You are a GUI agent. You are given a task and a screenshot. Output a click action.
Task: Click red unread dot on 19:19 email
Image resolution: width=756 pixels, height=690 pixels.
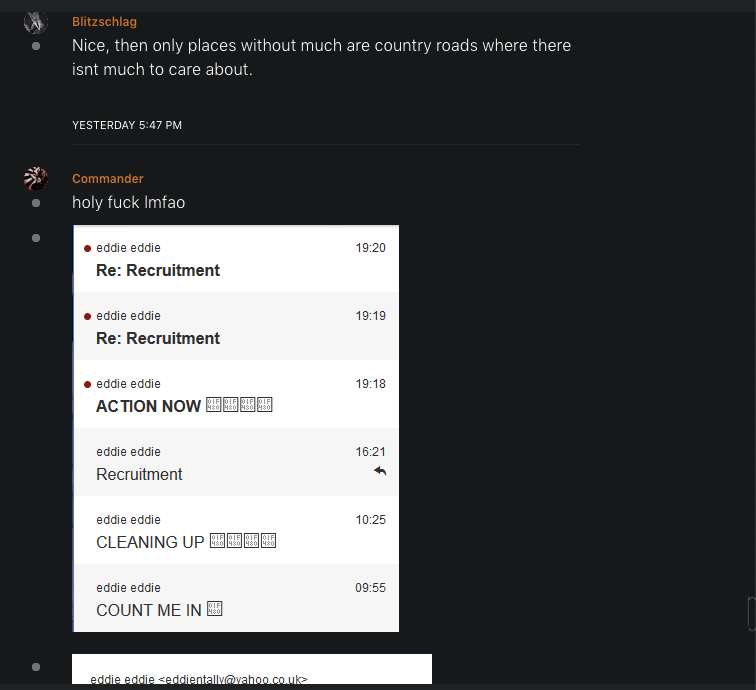point(88,316)
